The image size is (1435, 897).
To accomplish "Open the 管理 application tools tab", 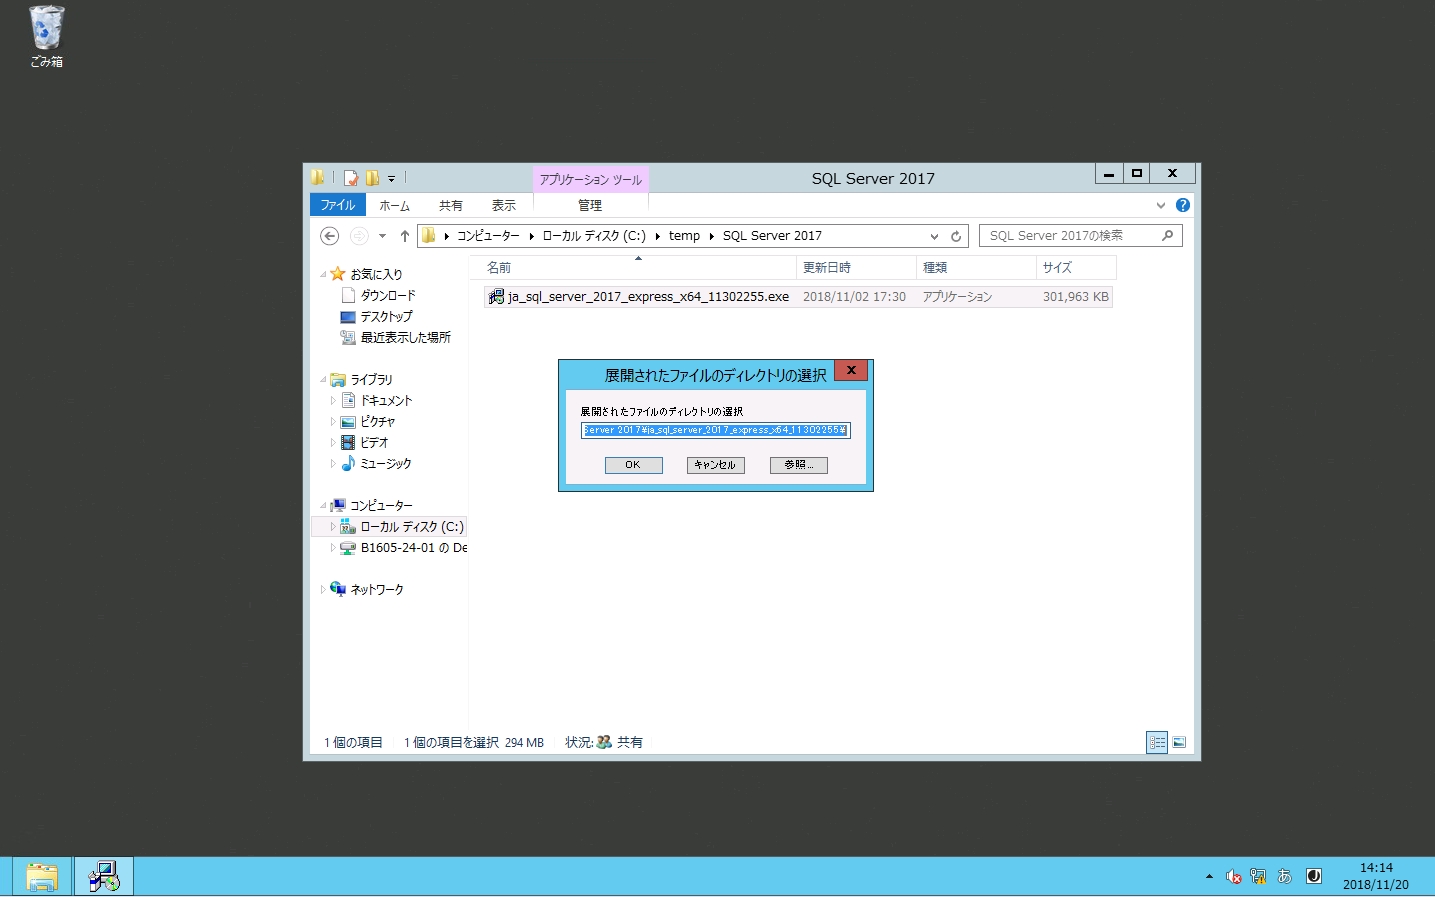I will click(590, 205).
